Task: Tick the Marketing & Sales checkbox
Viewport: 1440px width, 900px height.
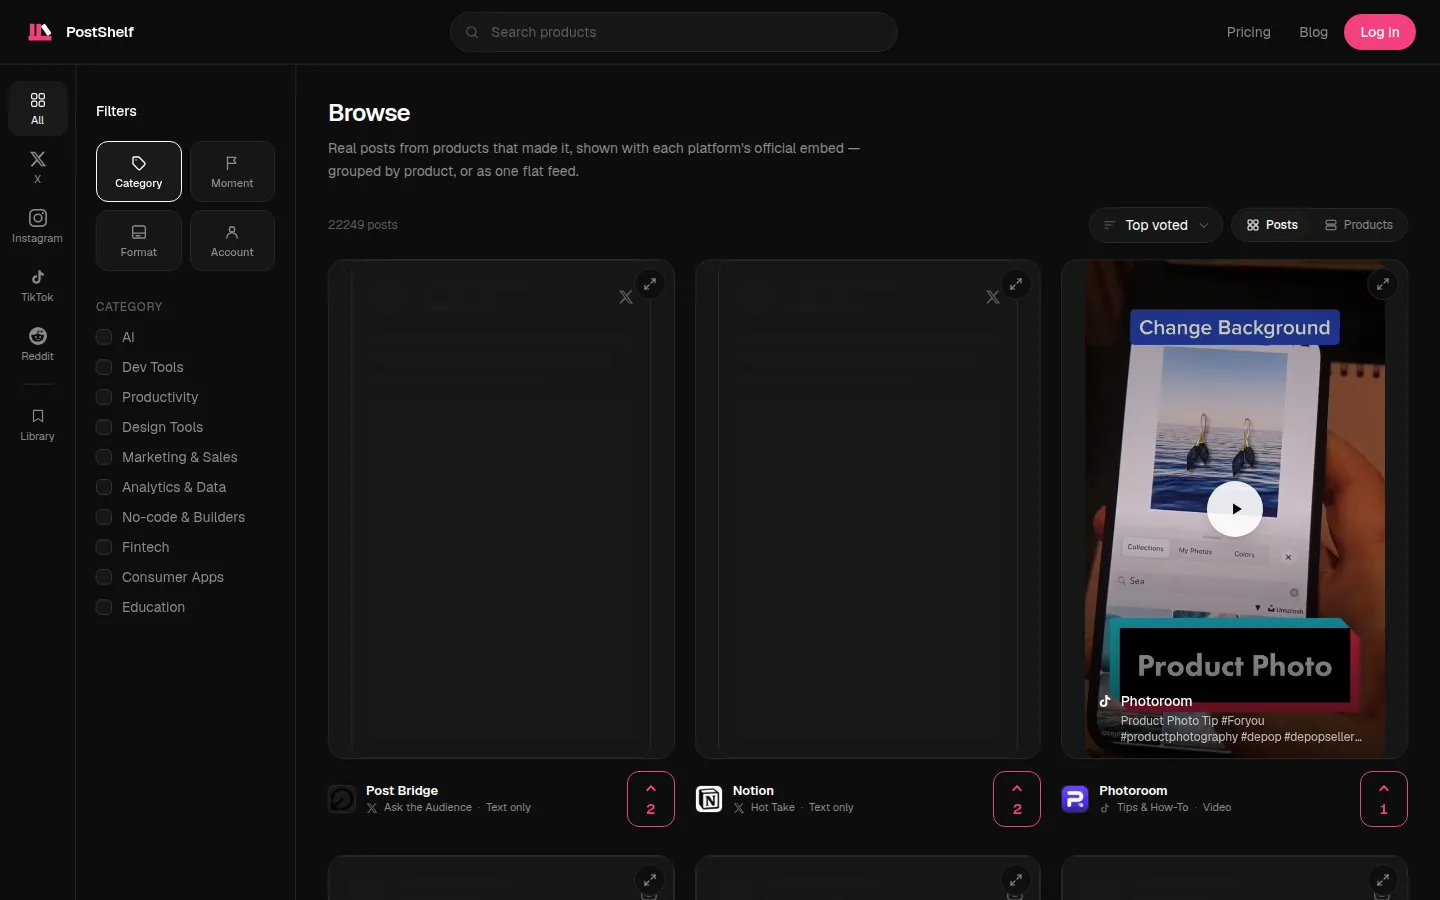Action: 104,457
